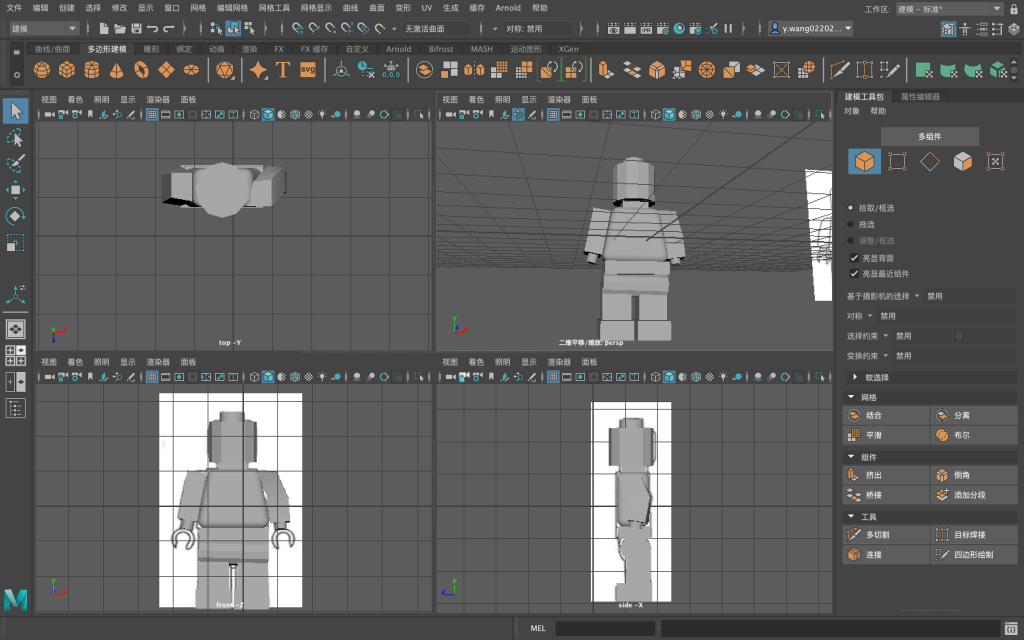Select the Rotate tool in the toolbox
The width and height of the screenshot is (1024, 640).
[x=16, y=216]
